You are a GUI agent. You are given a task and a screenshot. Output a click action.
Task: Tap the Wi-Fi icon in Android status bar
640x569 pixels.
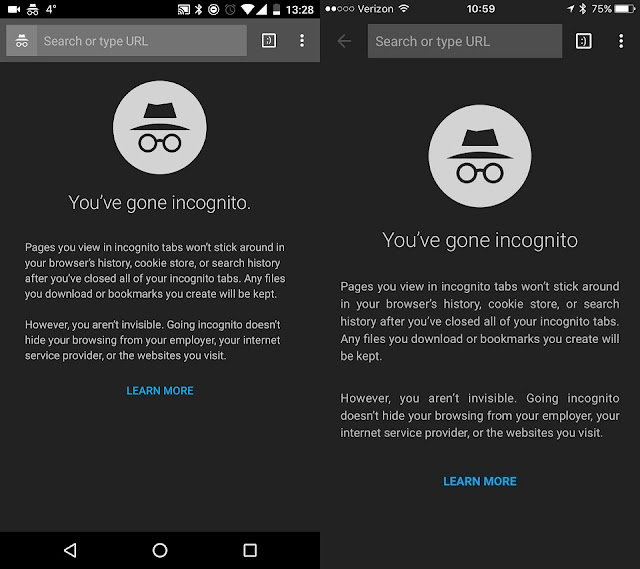(247, 9)
